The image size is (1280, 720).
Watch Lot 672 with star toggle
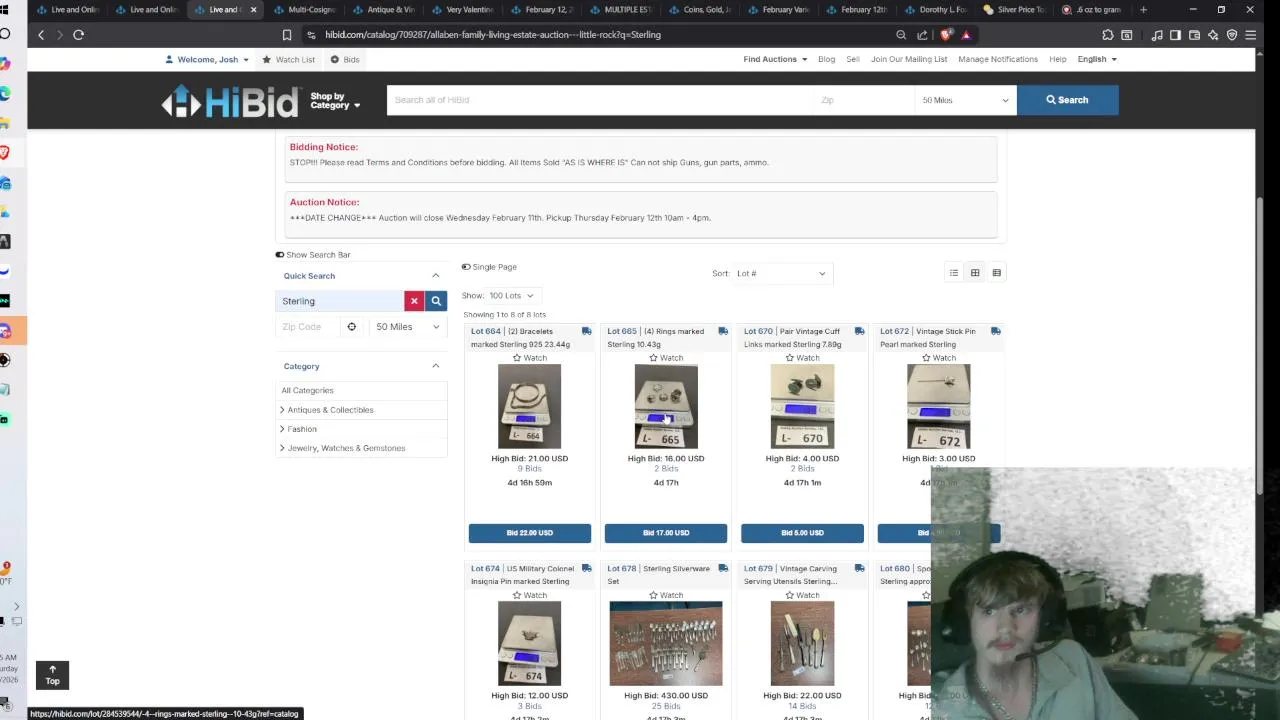pyautogui.click(x=939, y=358)
